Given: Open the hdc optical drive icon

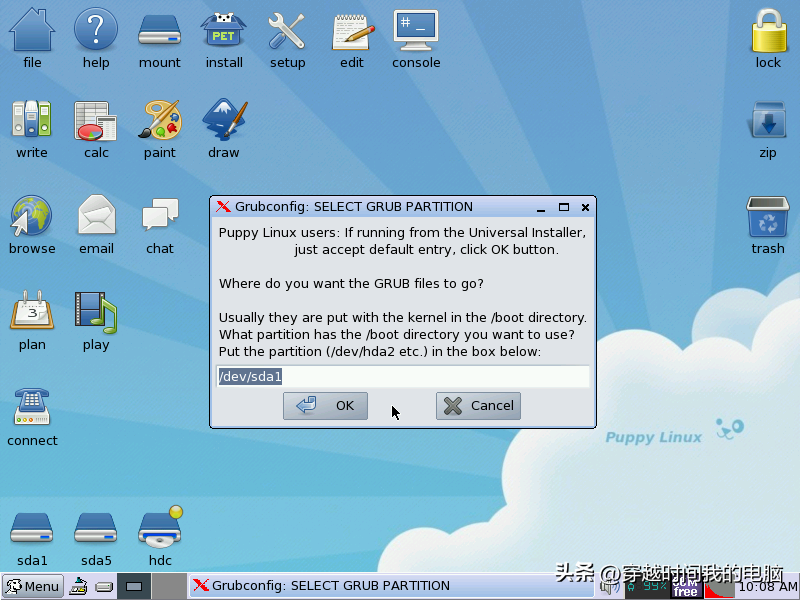Looking at the screenshot, I should (x=160, y=527).
